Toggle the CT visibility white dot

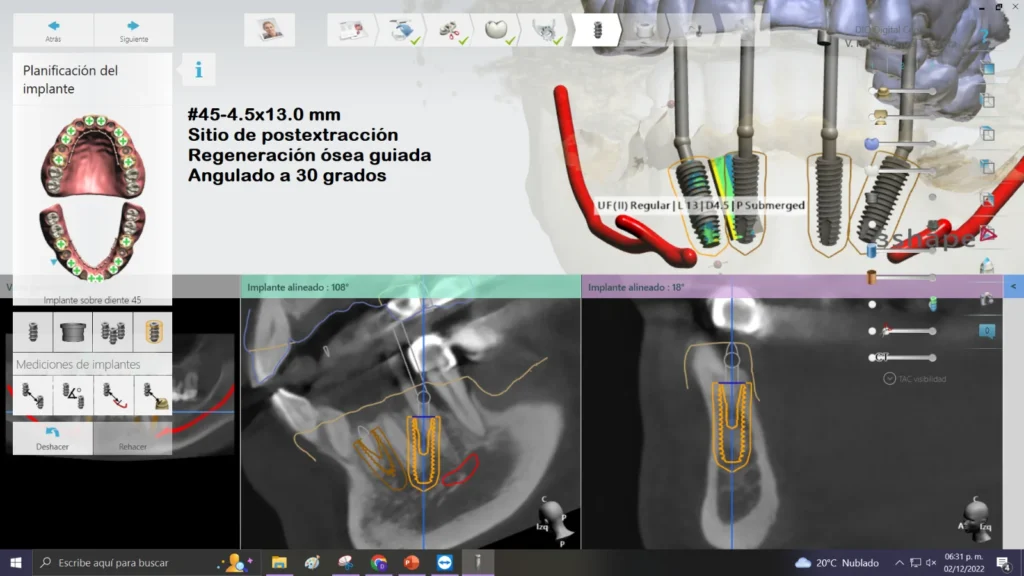(872, 357)
